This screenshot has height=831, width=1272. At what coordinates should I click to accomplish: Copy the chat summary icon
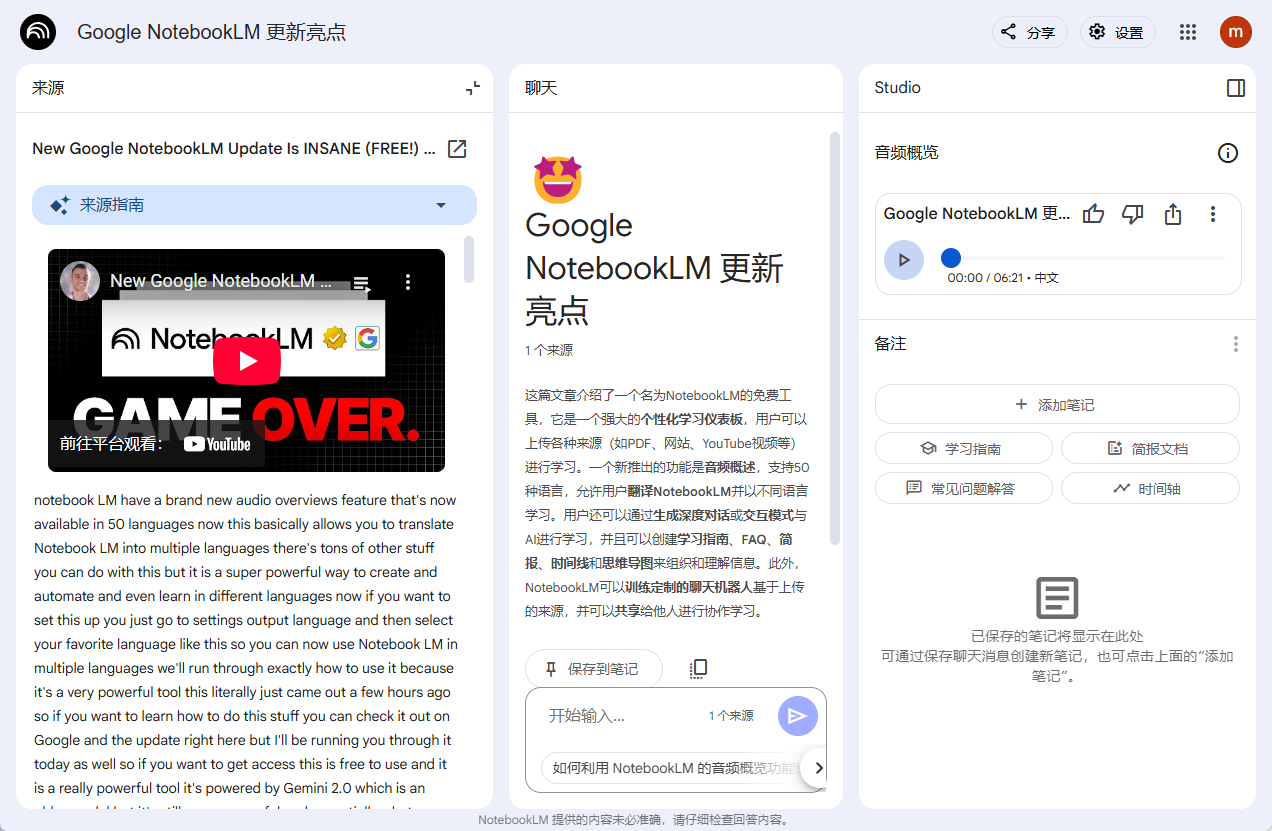(699, 669)
